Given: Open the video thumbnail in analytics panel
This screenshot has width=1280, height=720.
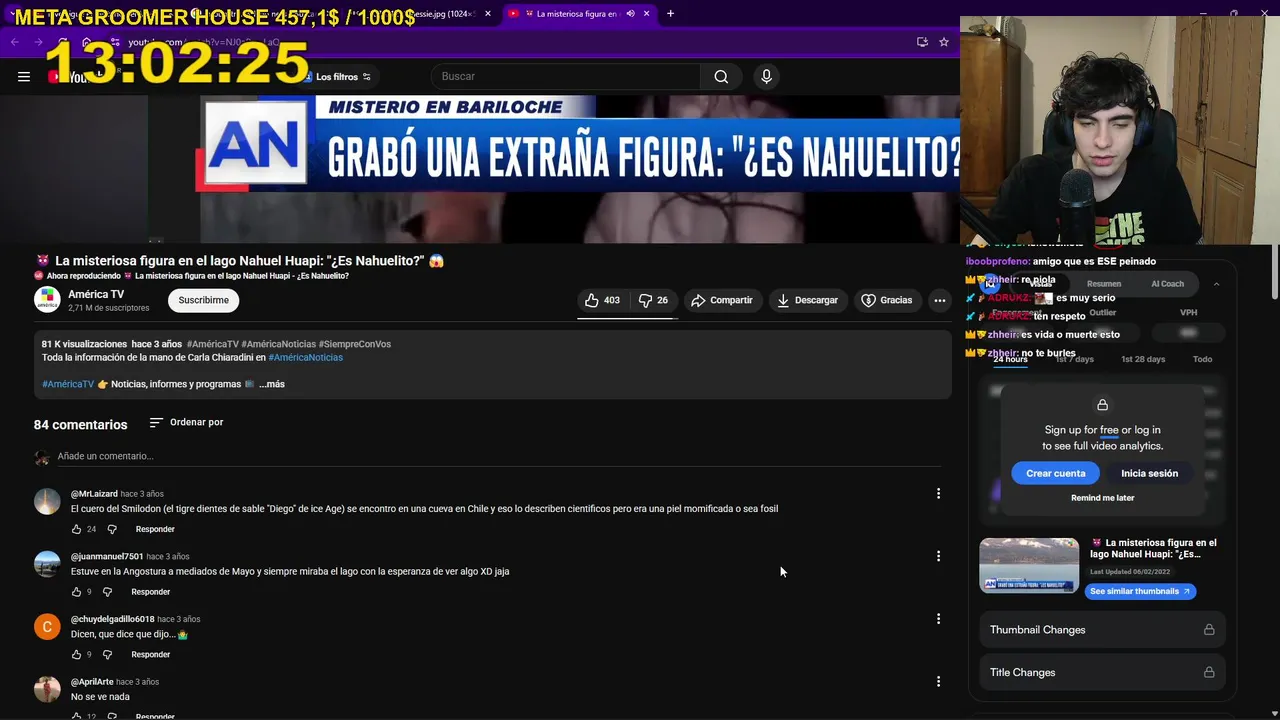Looking at the screenshot, I should tap(1029, 566).
